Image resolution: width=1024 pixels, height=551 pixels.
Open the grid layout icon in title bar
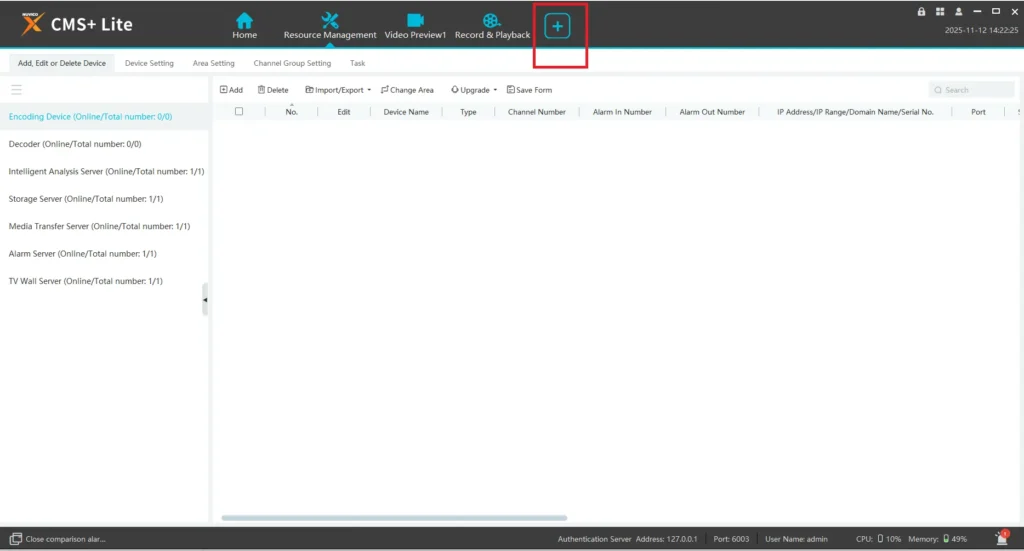click(x=940, y=11)
